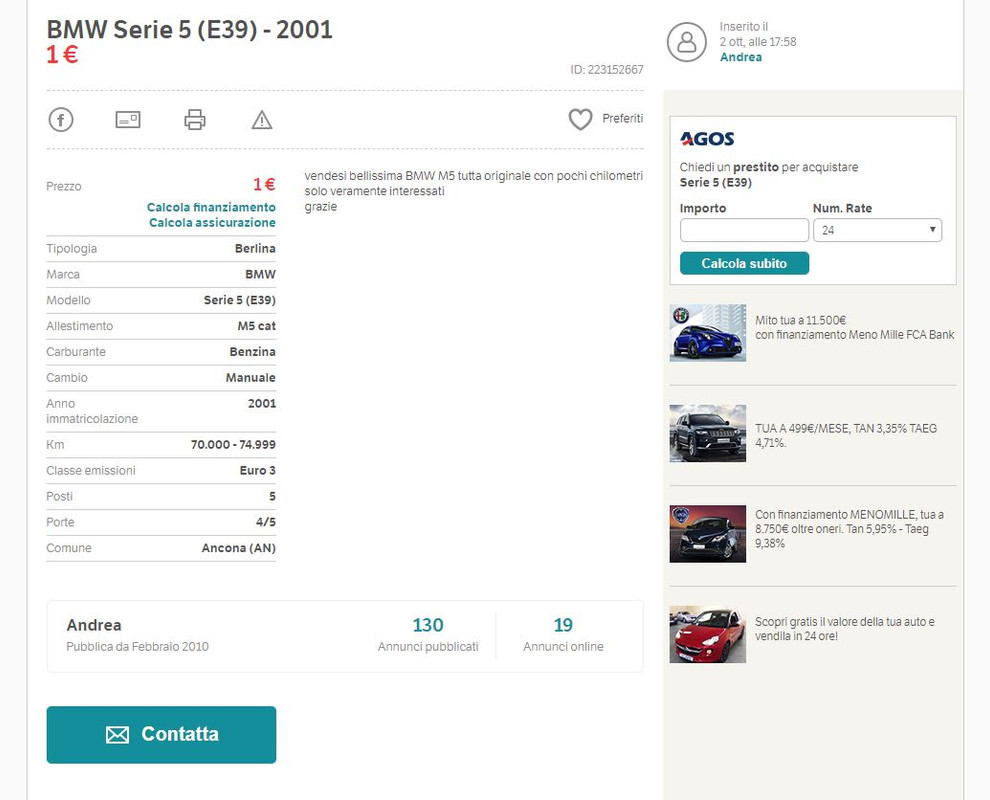Open the red Opel Adam ad thumbnail
This screenshot has width=990, height=800.
(x=708, y=635)
